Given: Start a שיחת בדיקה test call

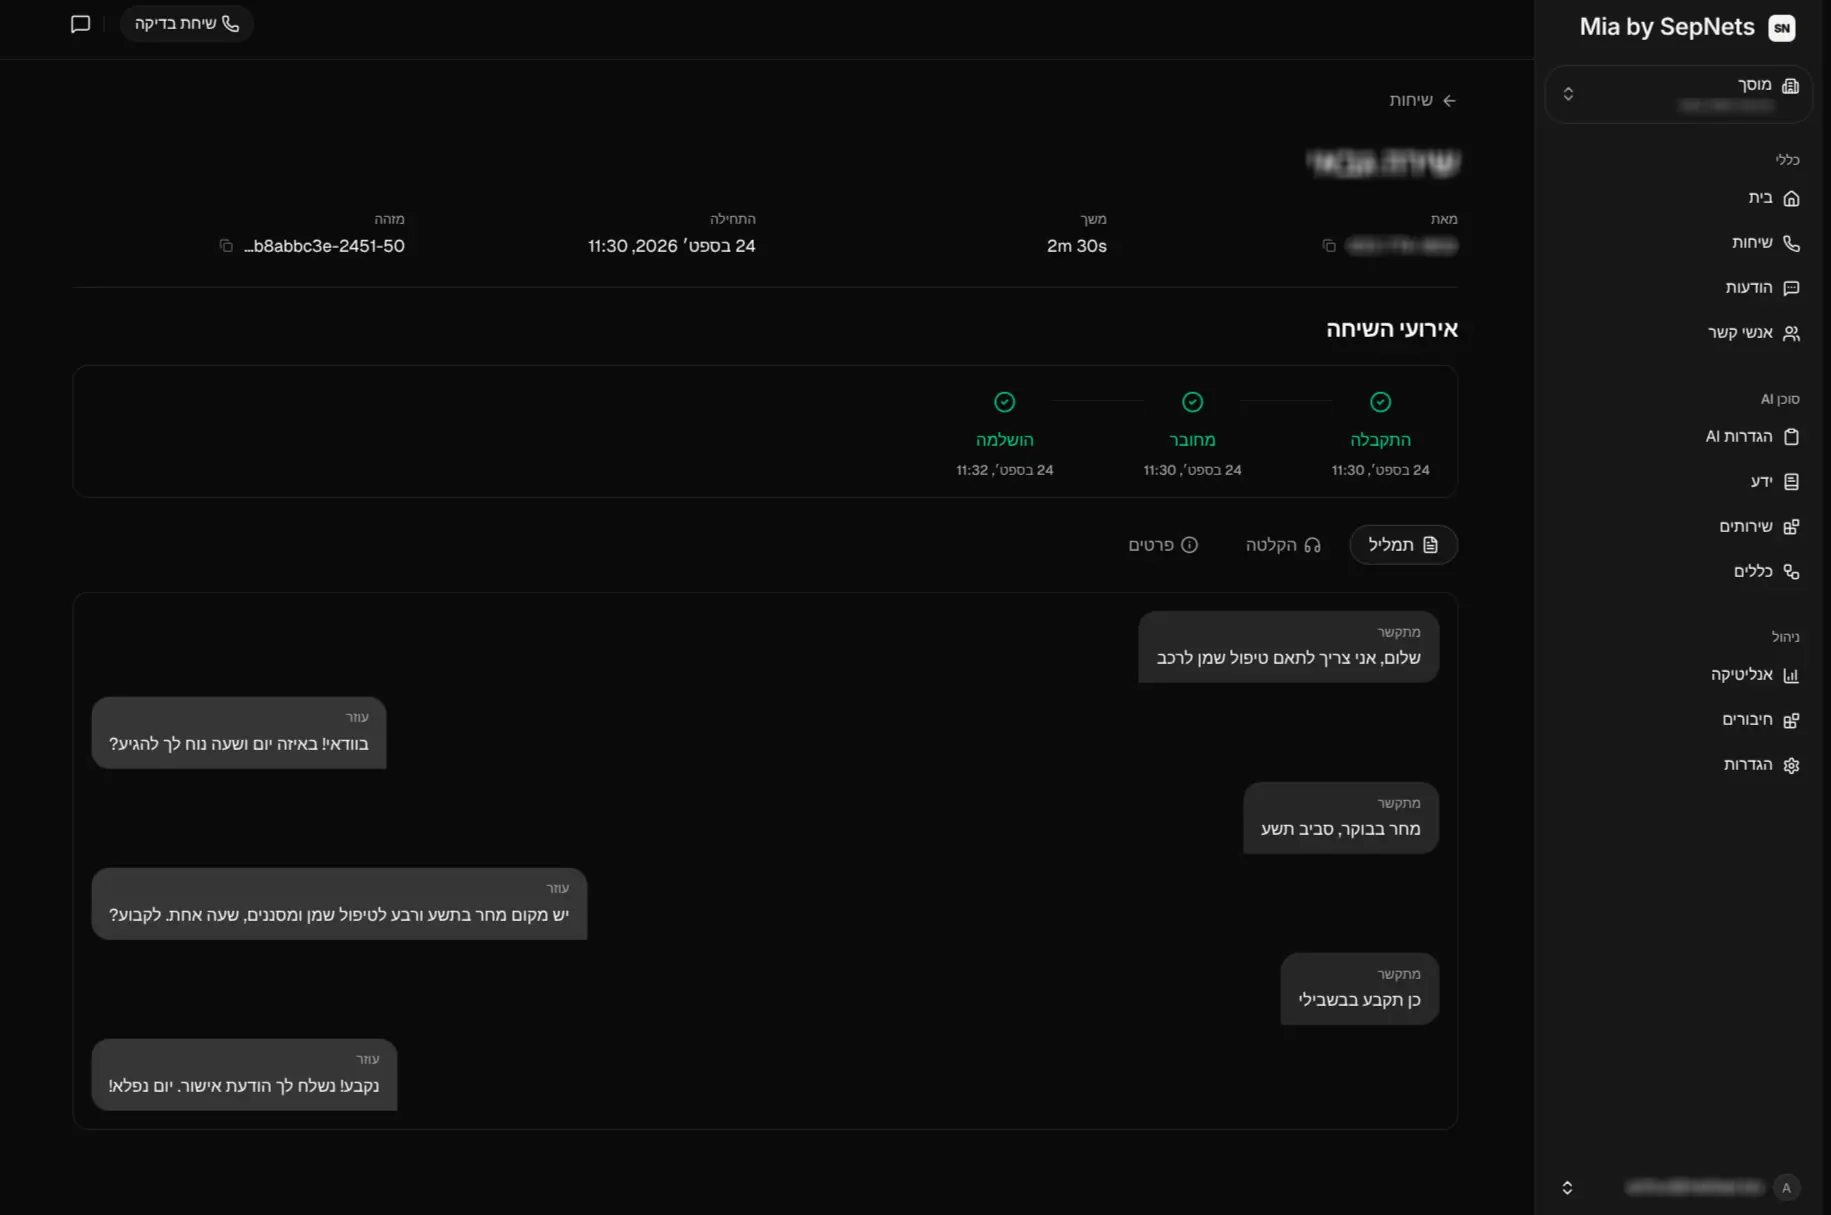Looking at the screenshot, I should [x=187, y=24].
